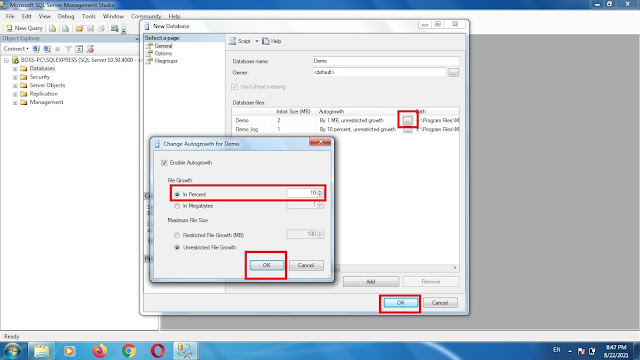The image size is (640, 360).
Task: Click the New Query toolbar button
Action: click(x=24, y=28)
